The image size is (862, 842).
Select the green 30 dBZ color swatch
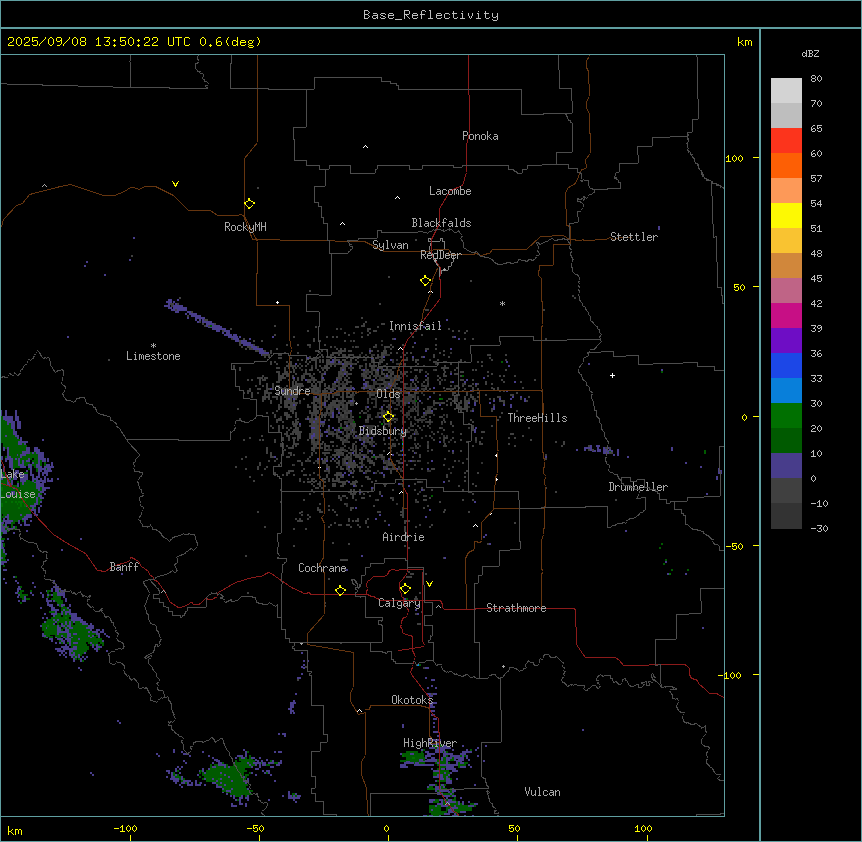click(x=786, y=416)
